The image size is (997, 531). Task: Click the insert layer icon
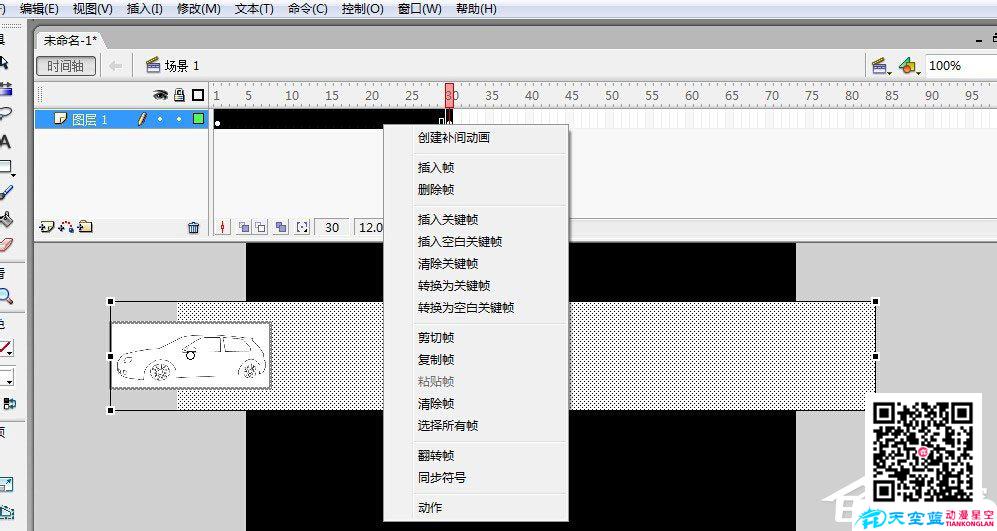pos(46,227)
